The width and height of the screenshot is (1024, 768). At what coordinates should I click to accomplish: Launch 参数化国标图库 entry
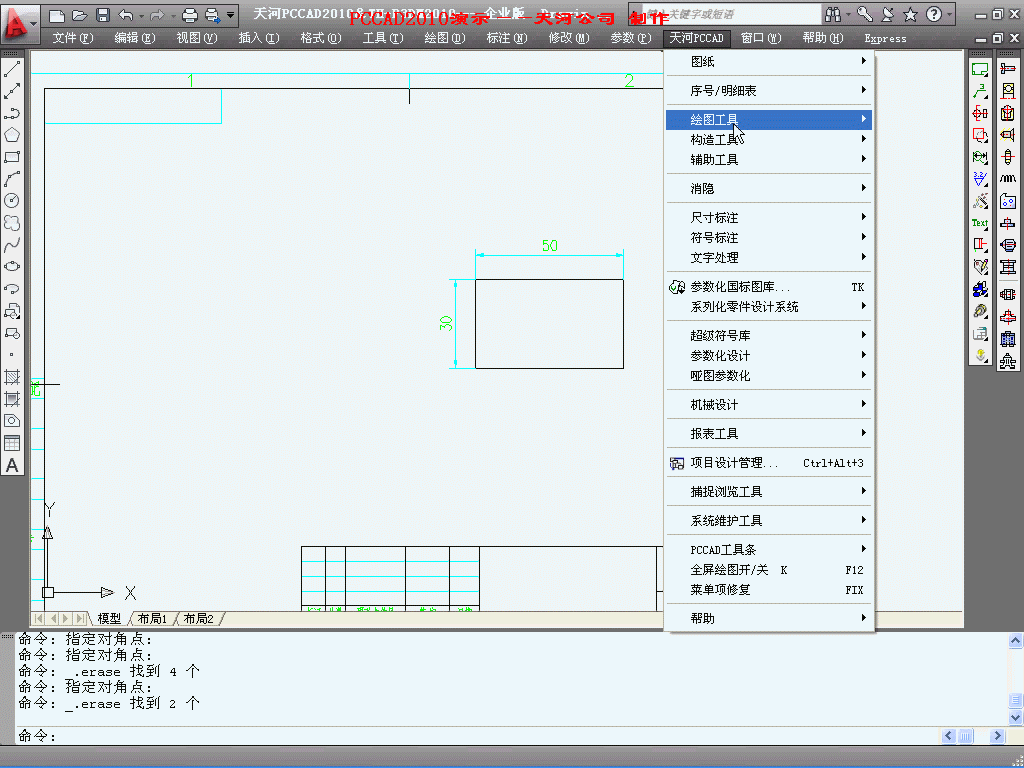(x=769, y=287)
